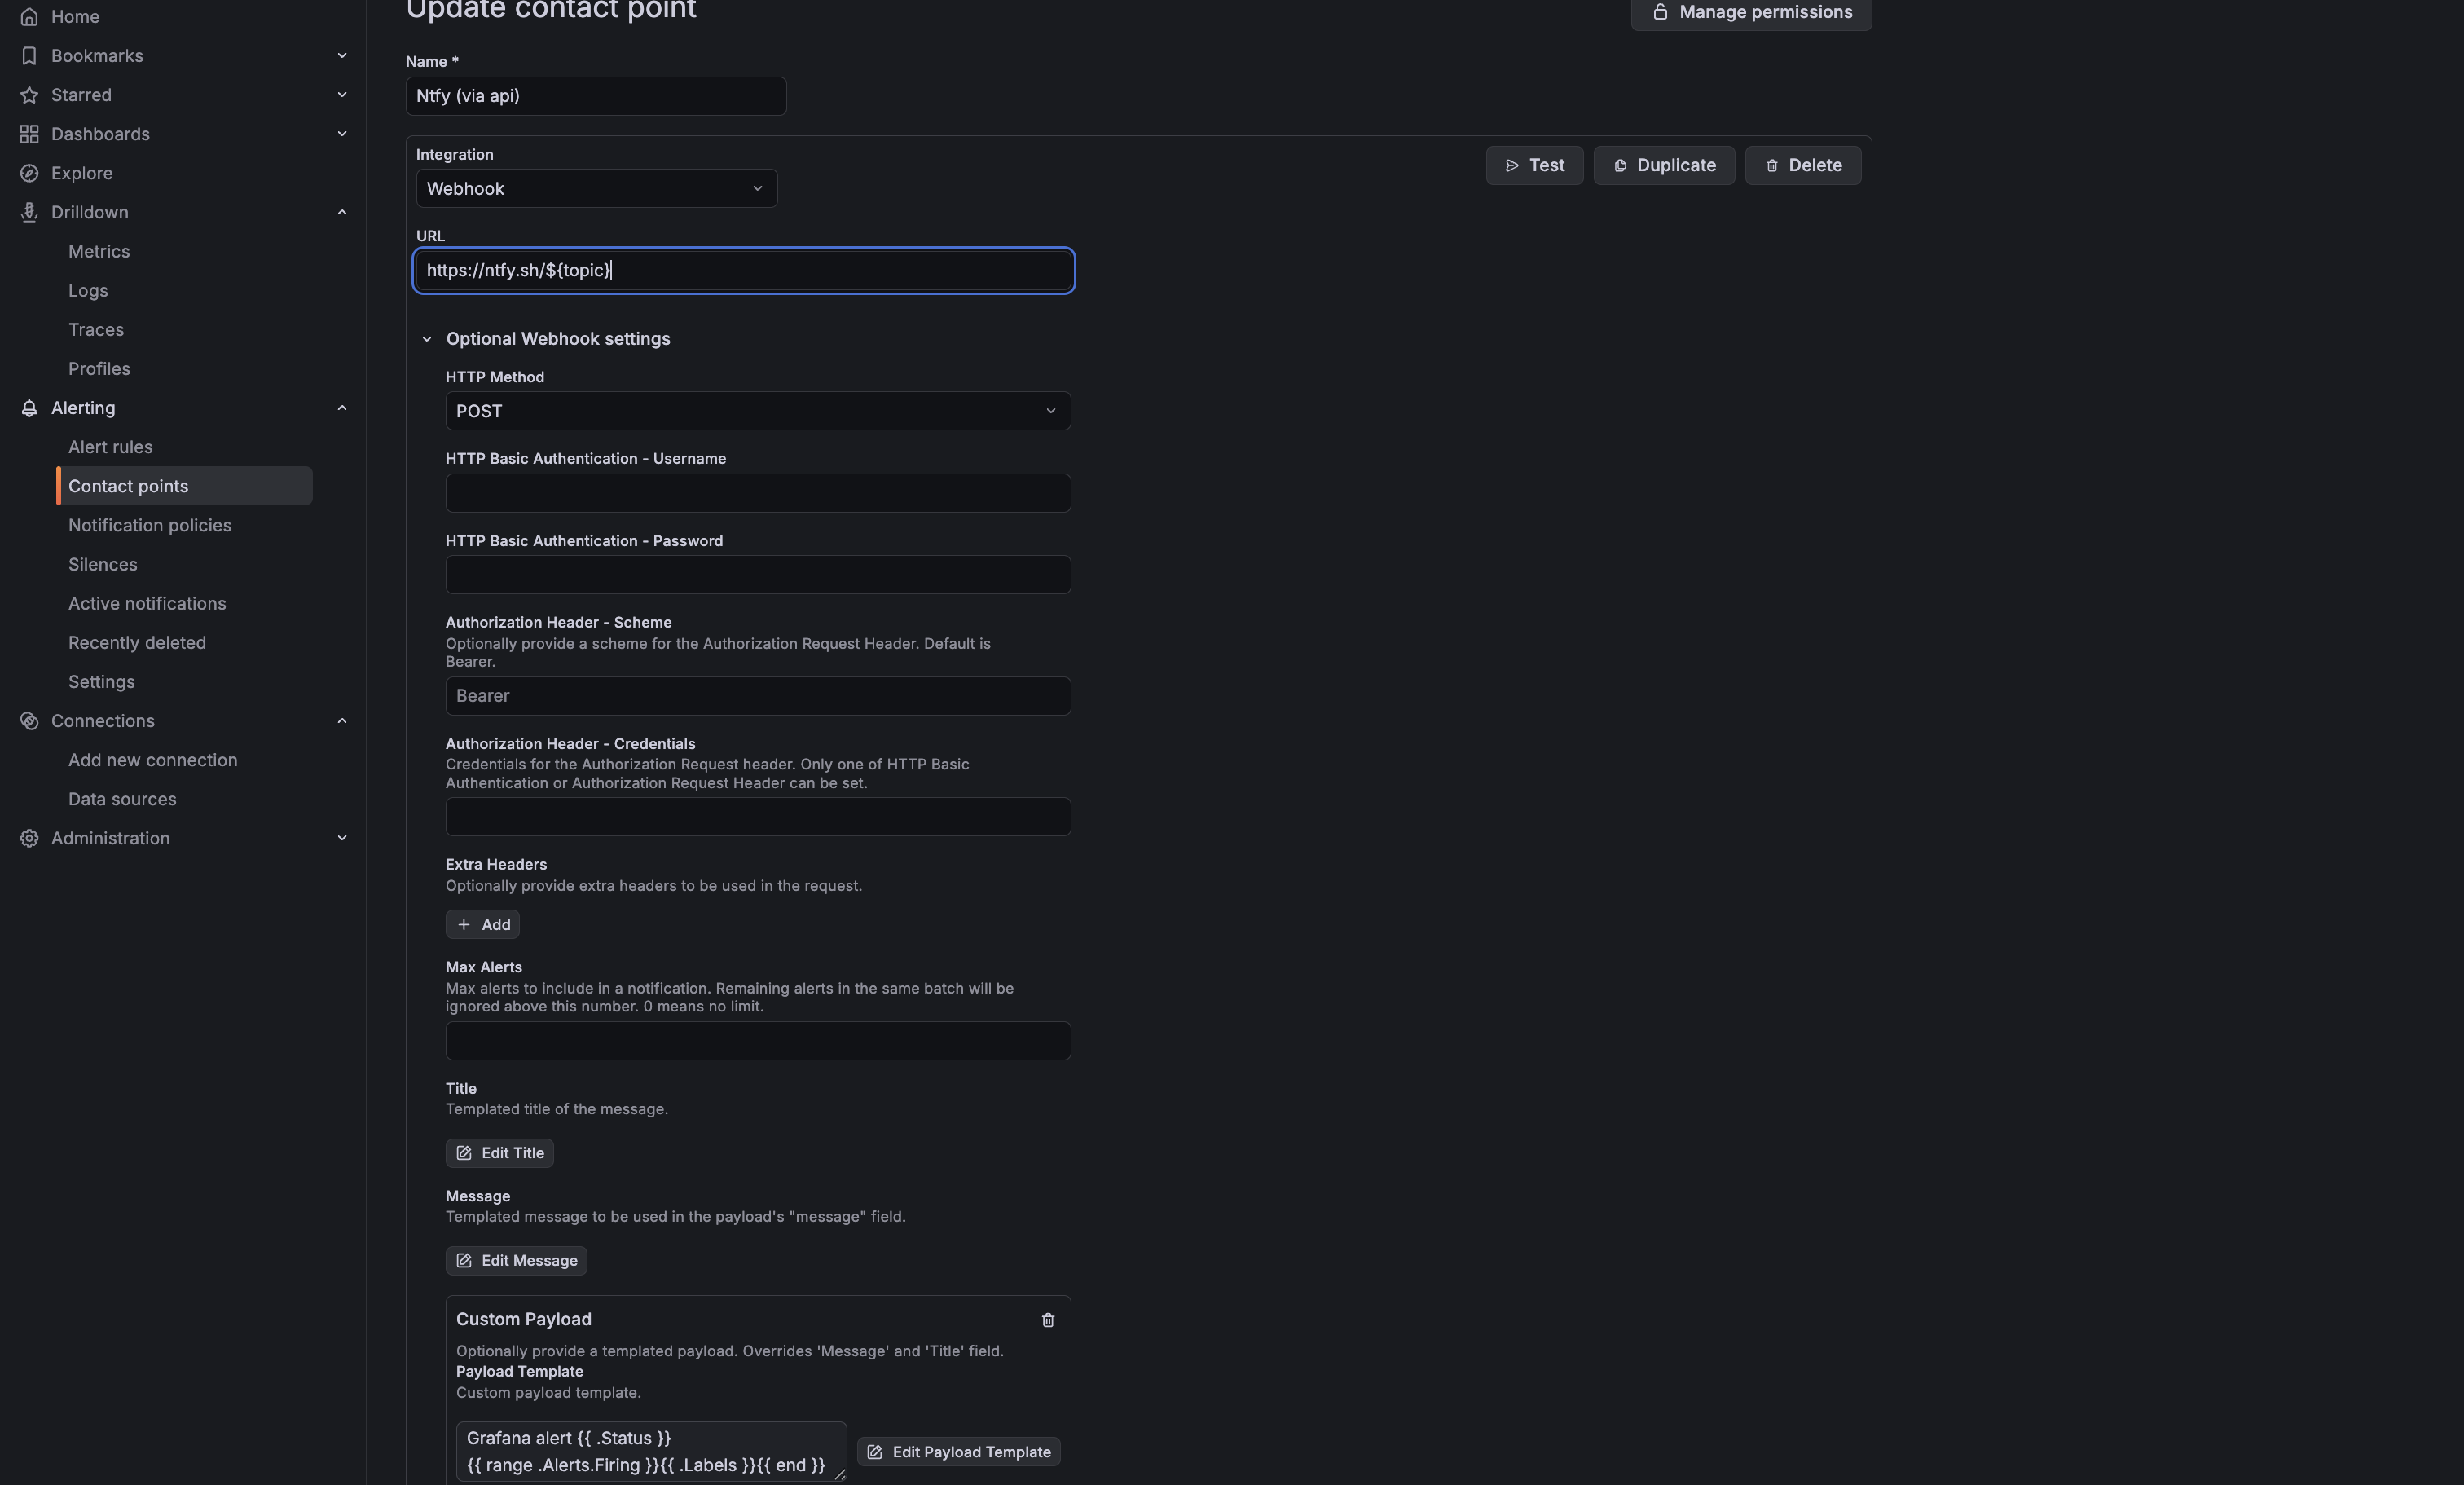
Task: Select the Home icon
Action: point(30,16)
